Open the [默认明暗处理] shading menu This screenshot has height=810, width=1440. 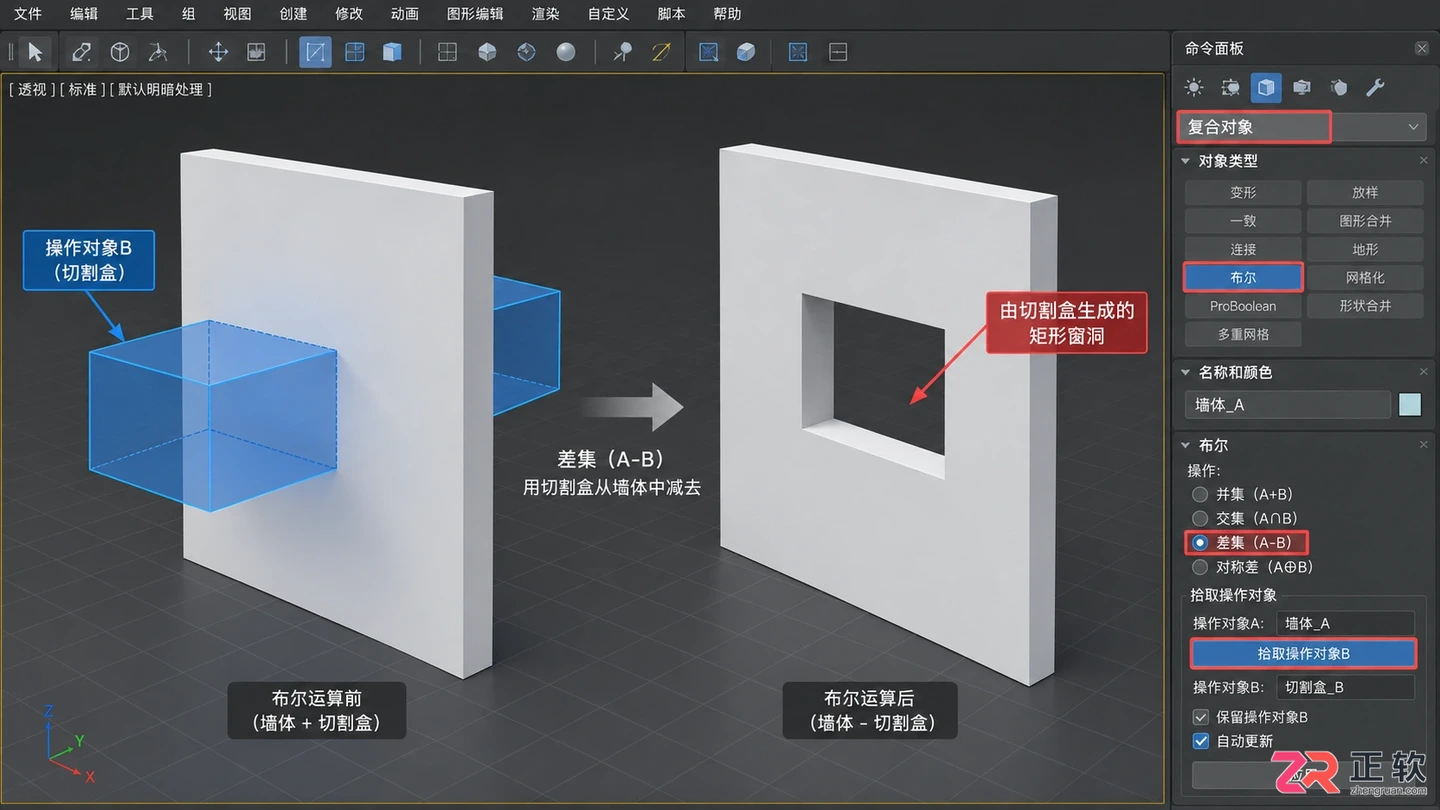(161, 89)
